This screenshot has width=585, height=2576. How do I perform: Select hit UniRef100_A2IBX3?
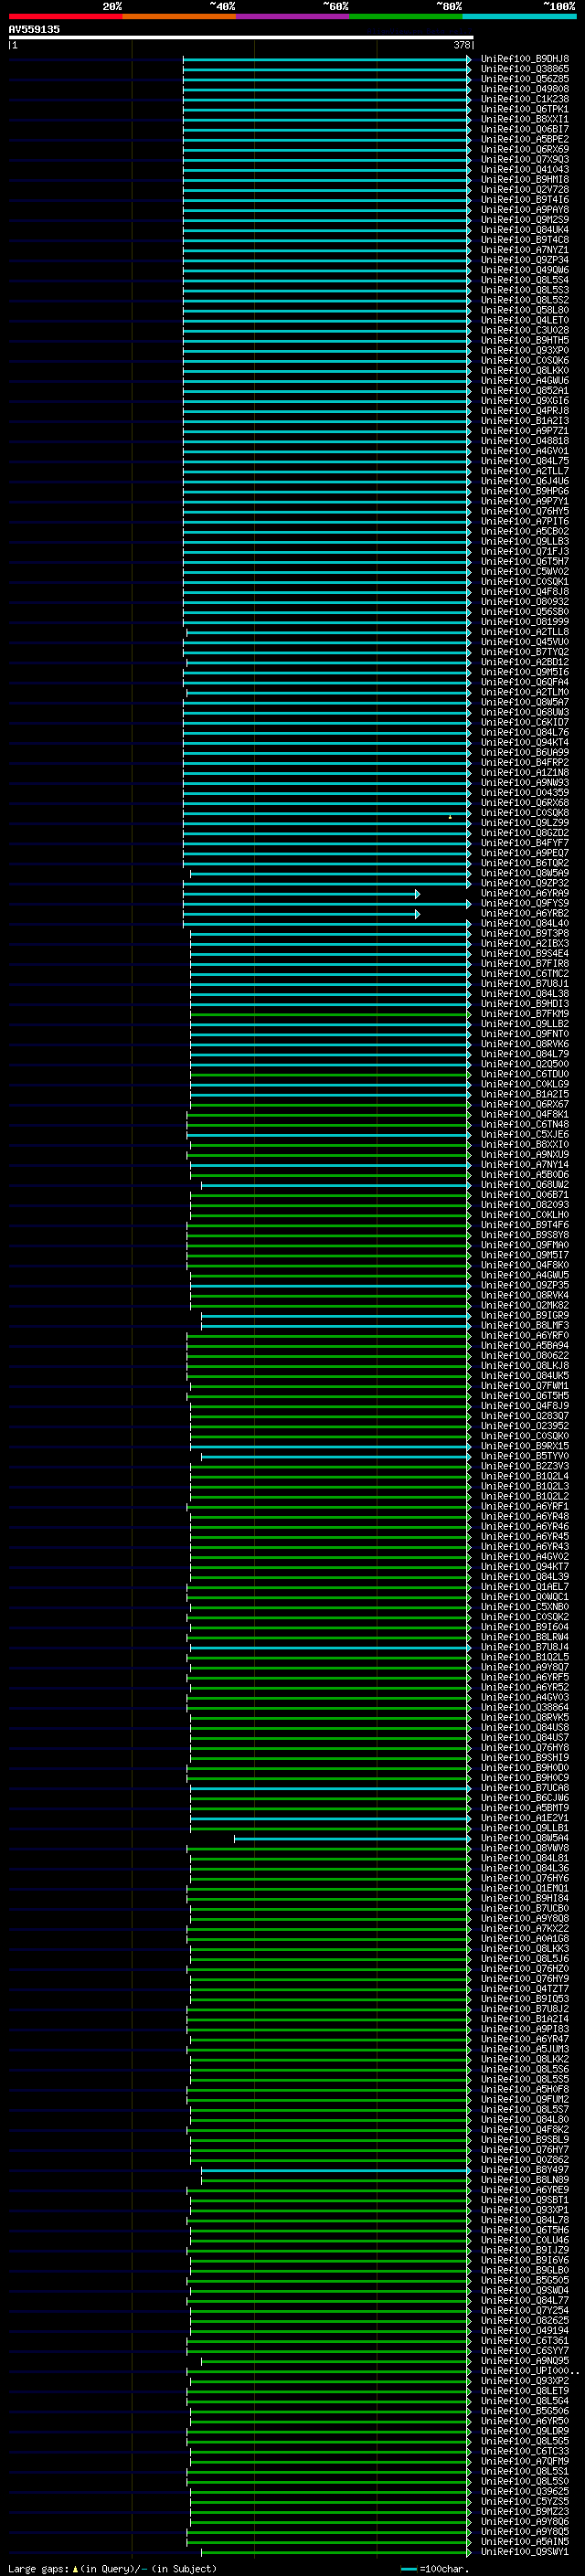pyautogui.click(x=524, y=944)
